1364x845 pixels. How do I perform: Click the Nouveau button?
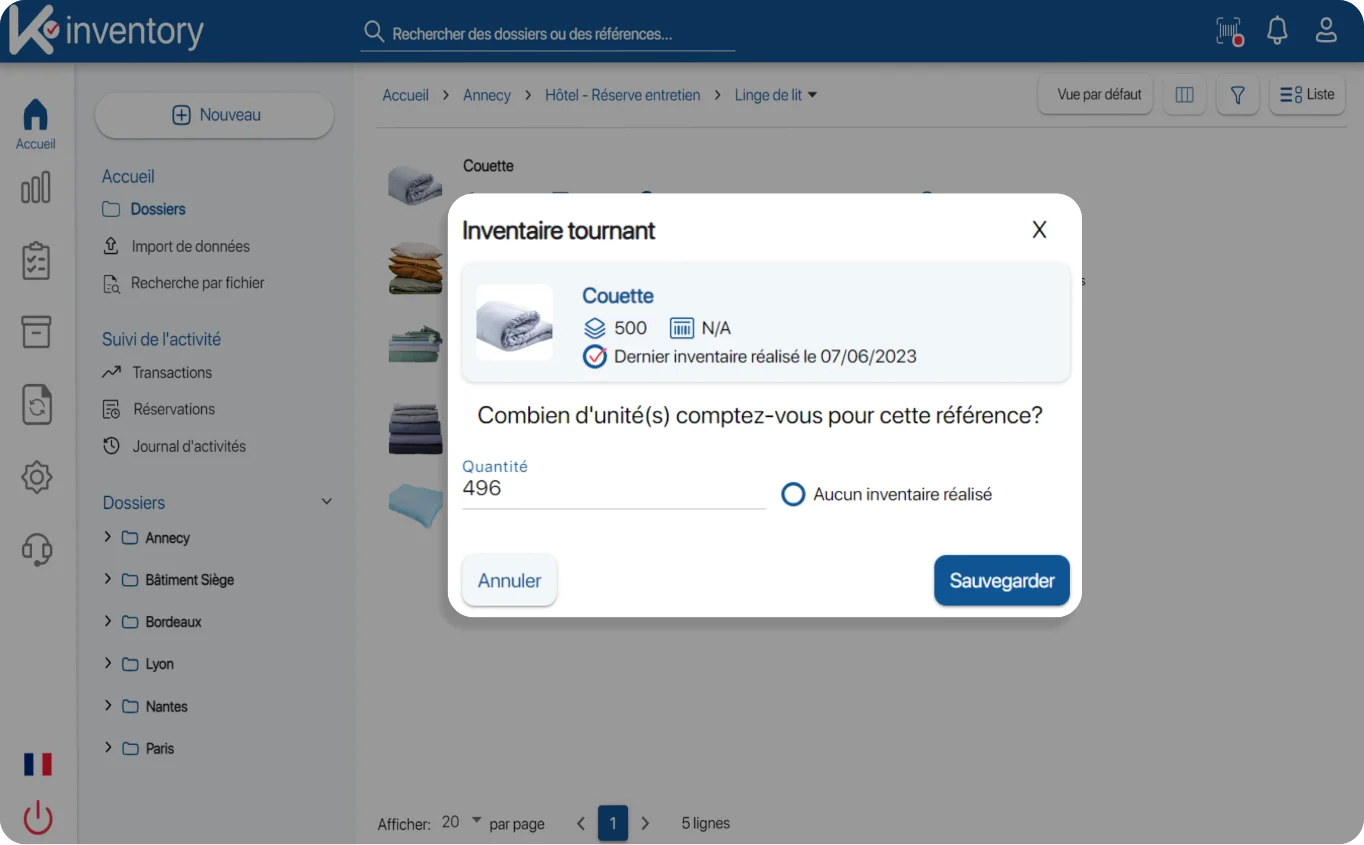point(214,115)
